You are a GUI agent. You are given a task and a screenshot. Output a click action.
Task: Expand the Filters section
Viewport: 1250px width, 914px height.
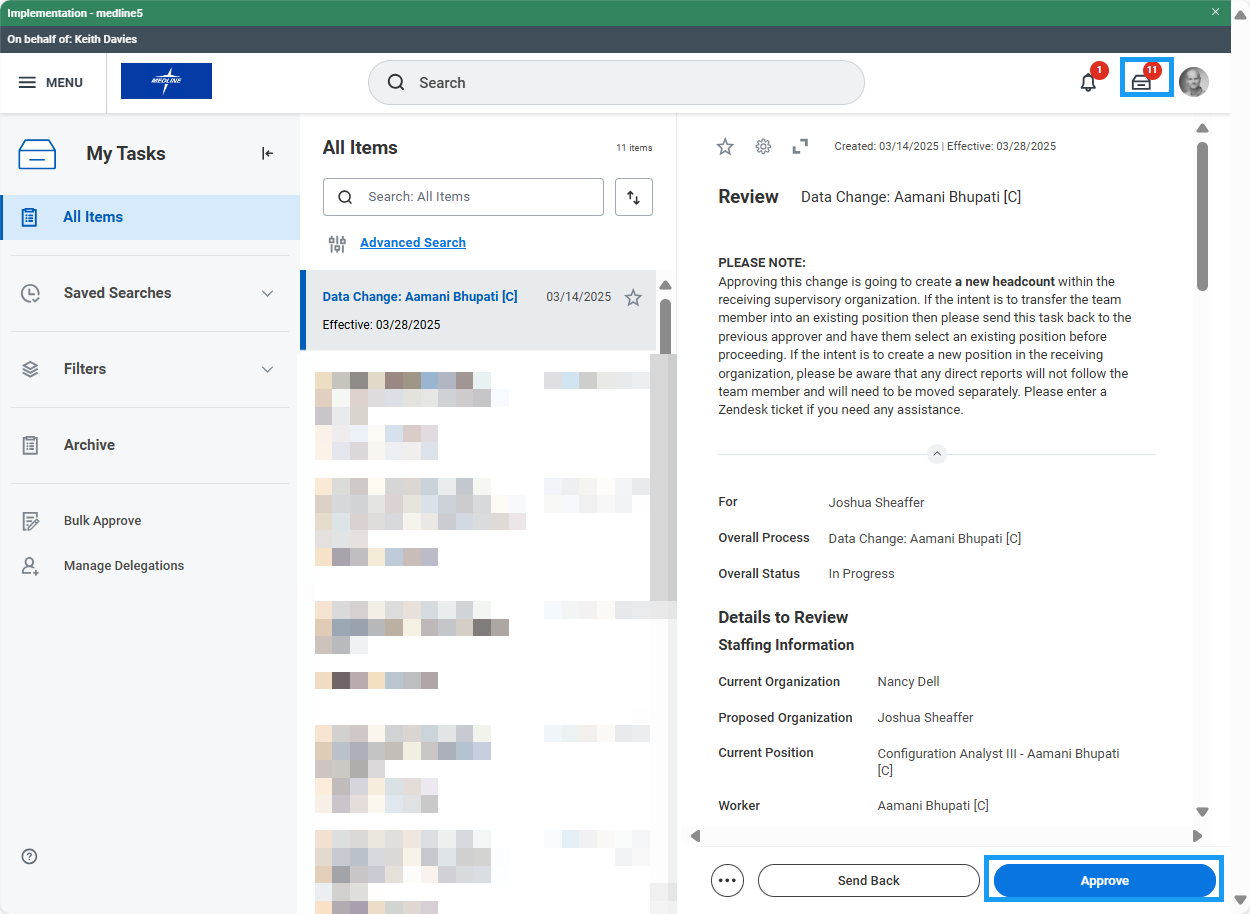[x=267, y=369]
